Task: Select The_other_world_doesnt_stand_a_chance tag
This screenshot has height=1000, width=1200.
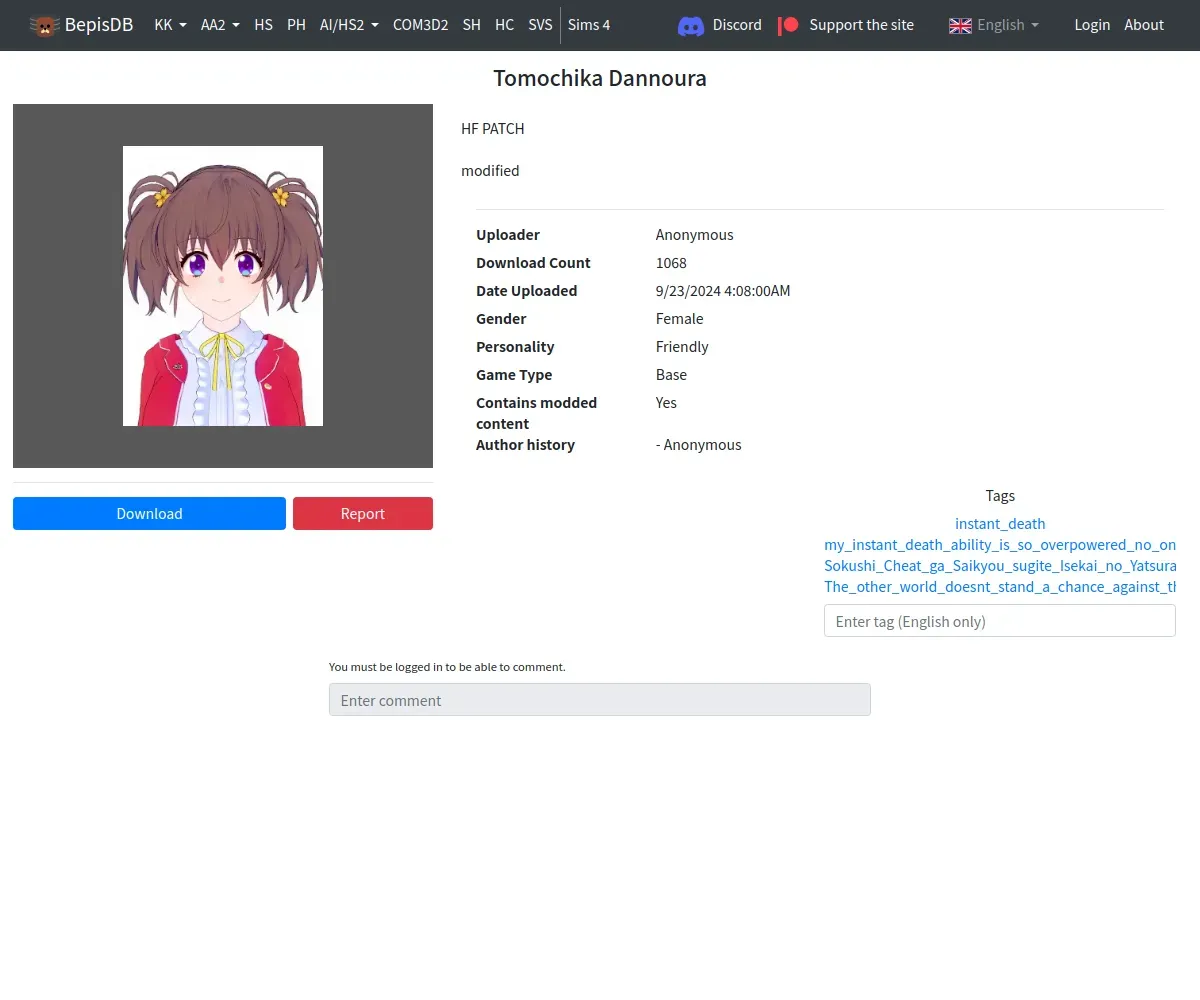Action: coord(1000,586)
